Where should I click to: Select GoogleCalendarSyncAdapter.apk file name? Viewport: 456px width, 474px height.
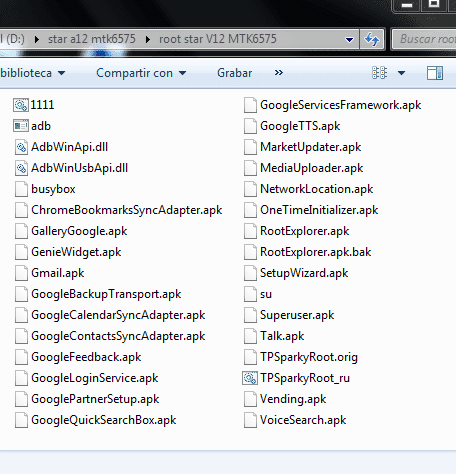(x=118, y=315)
